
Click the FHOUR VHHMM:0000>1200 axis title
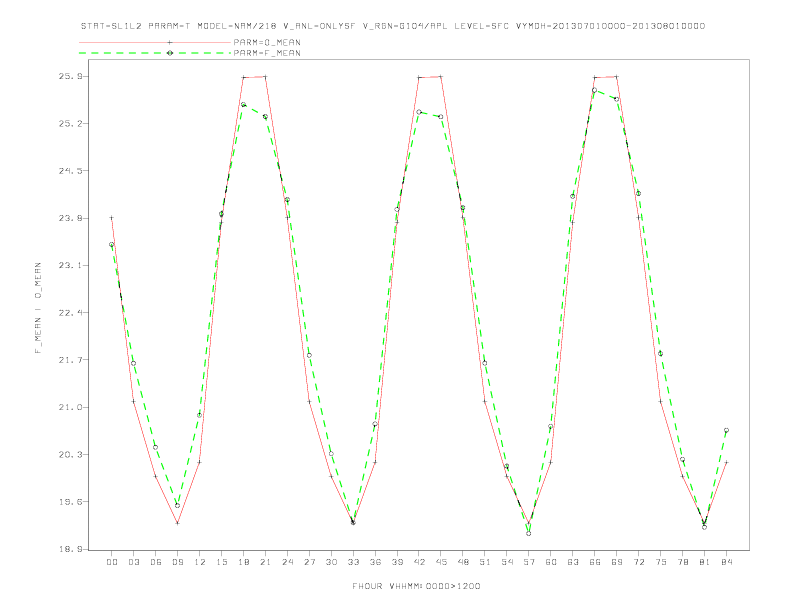[x=416, y=586]
